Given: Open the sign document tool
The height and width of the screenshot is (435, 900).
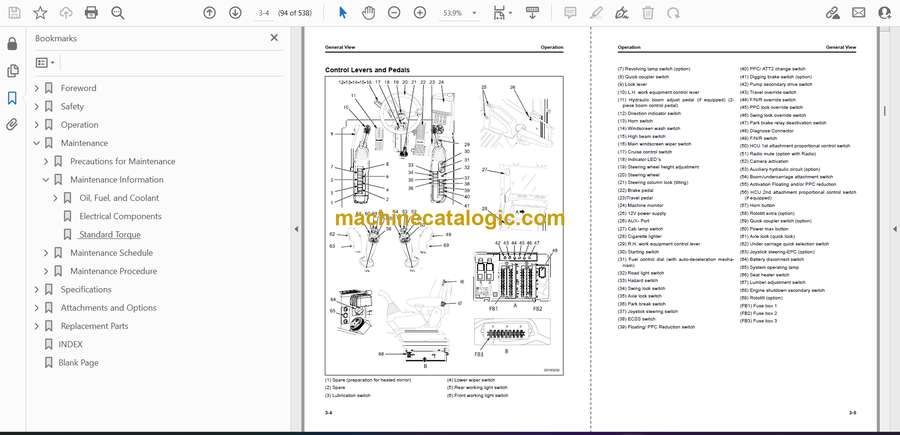Looking at the screenshot, I should (x=622, y=13).
